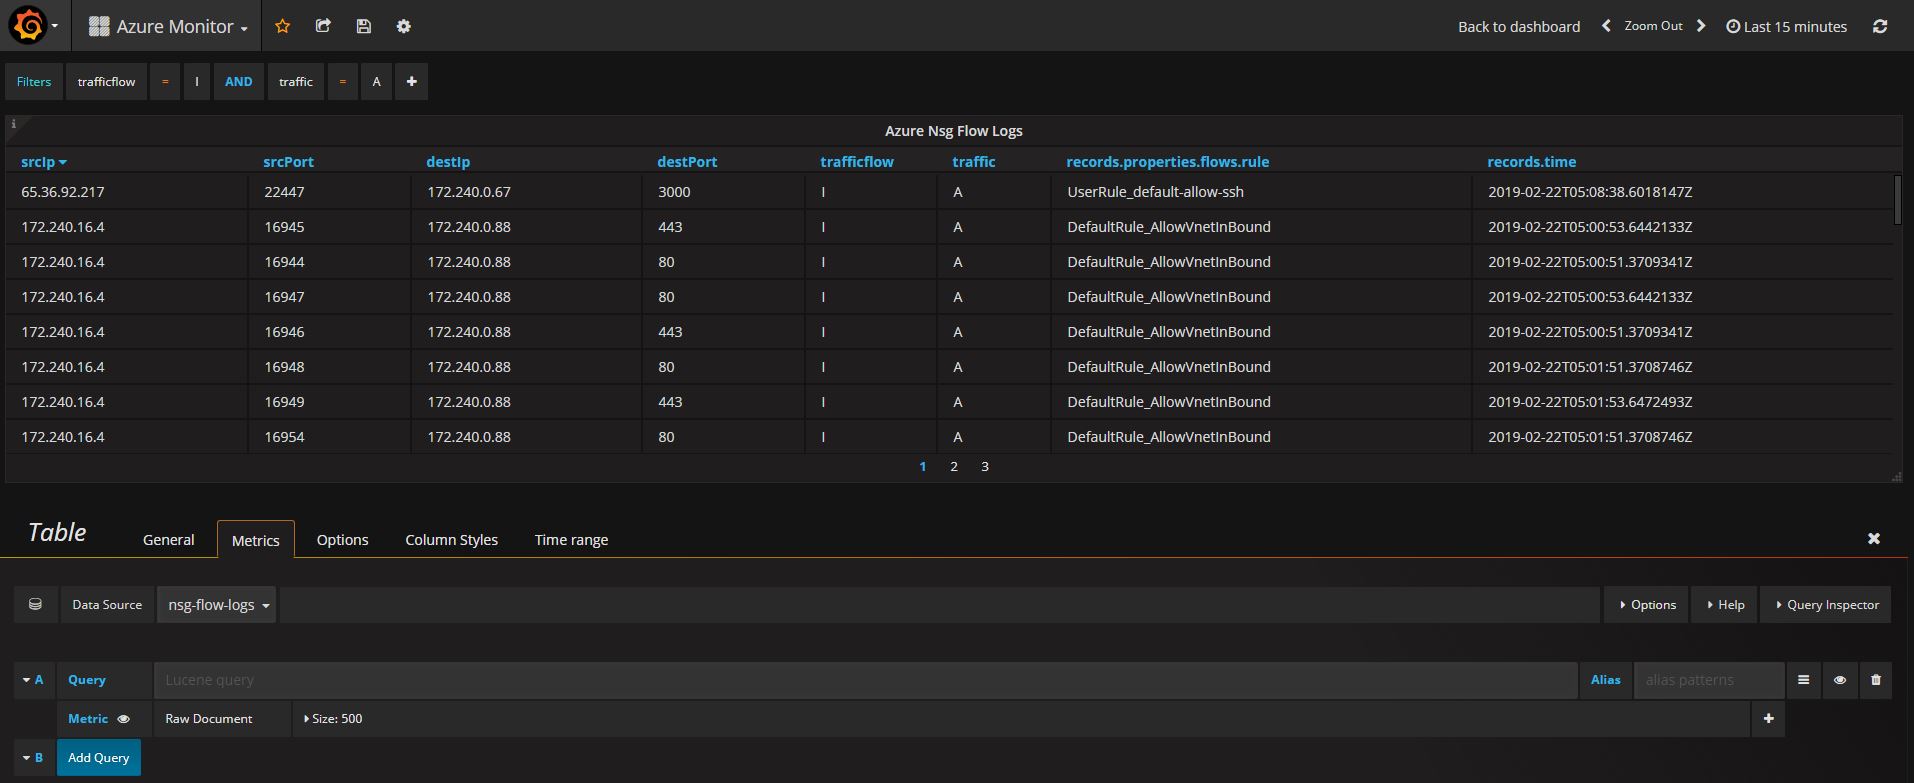Viewport: 1914px width, 783px height.
Task: Refresh the dashboard
Action: pos(1880,26)
